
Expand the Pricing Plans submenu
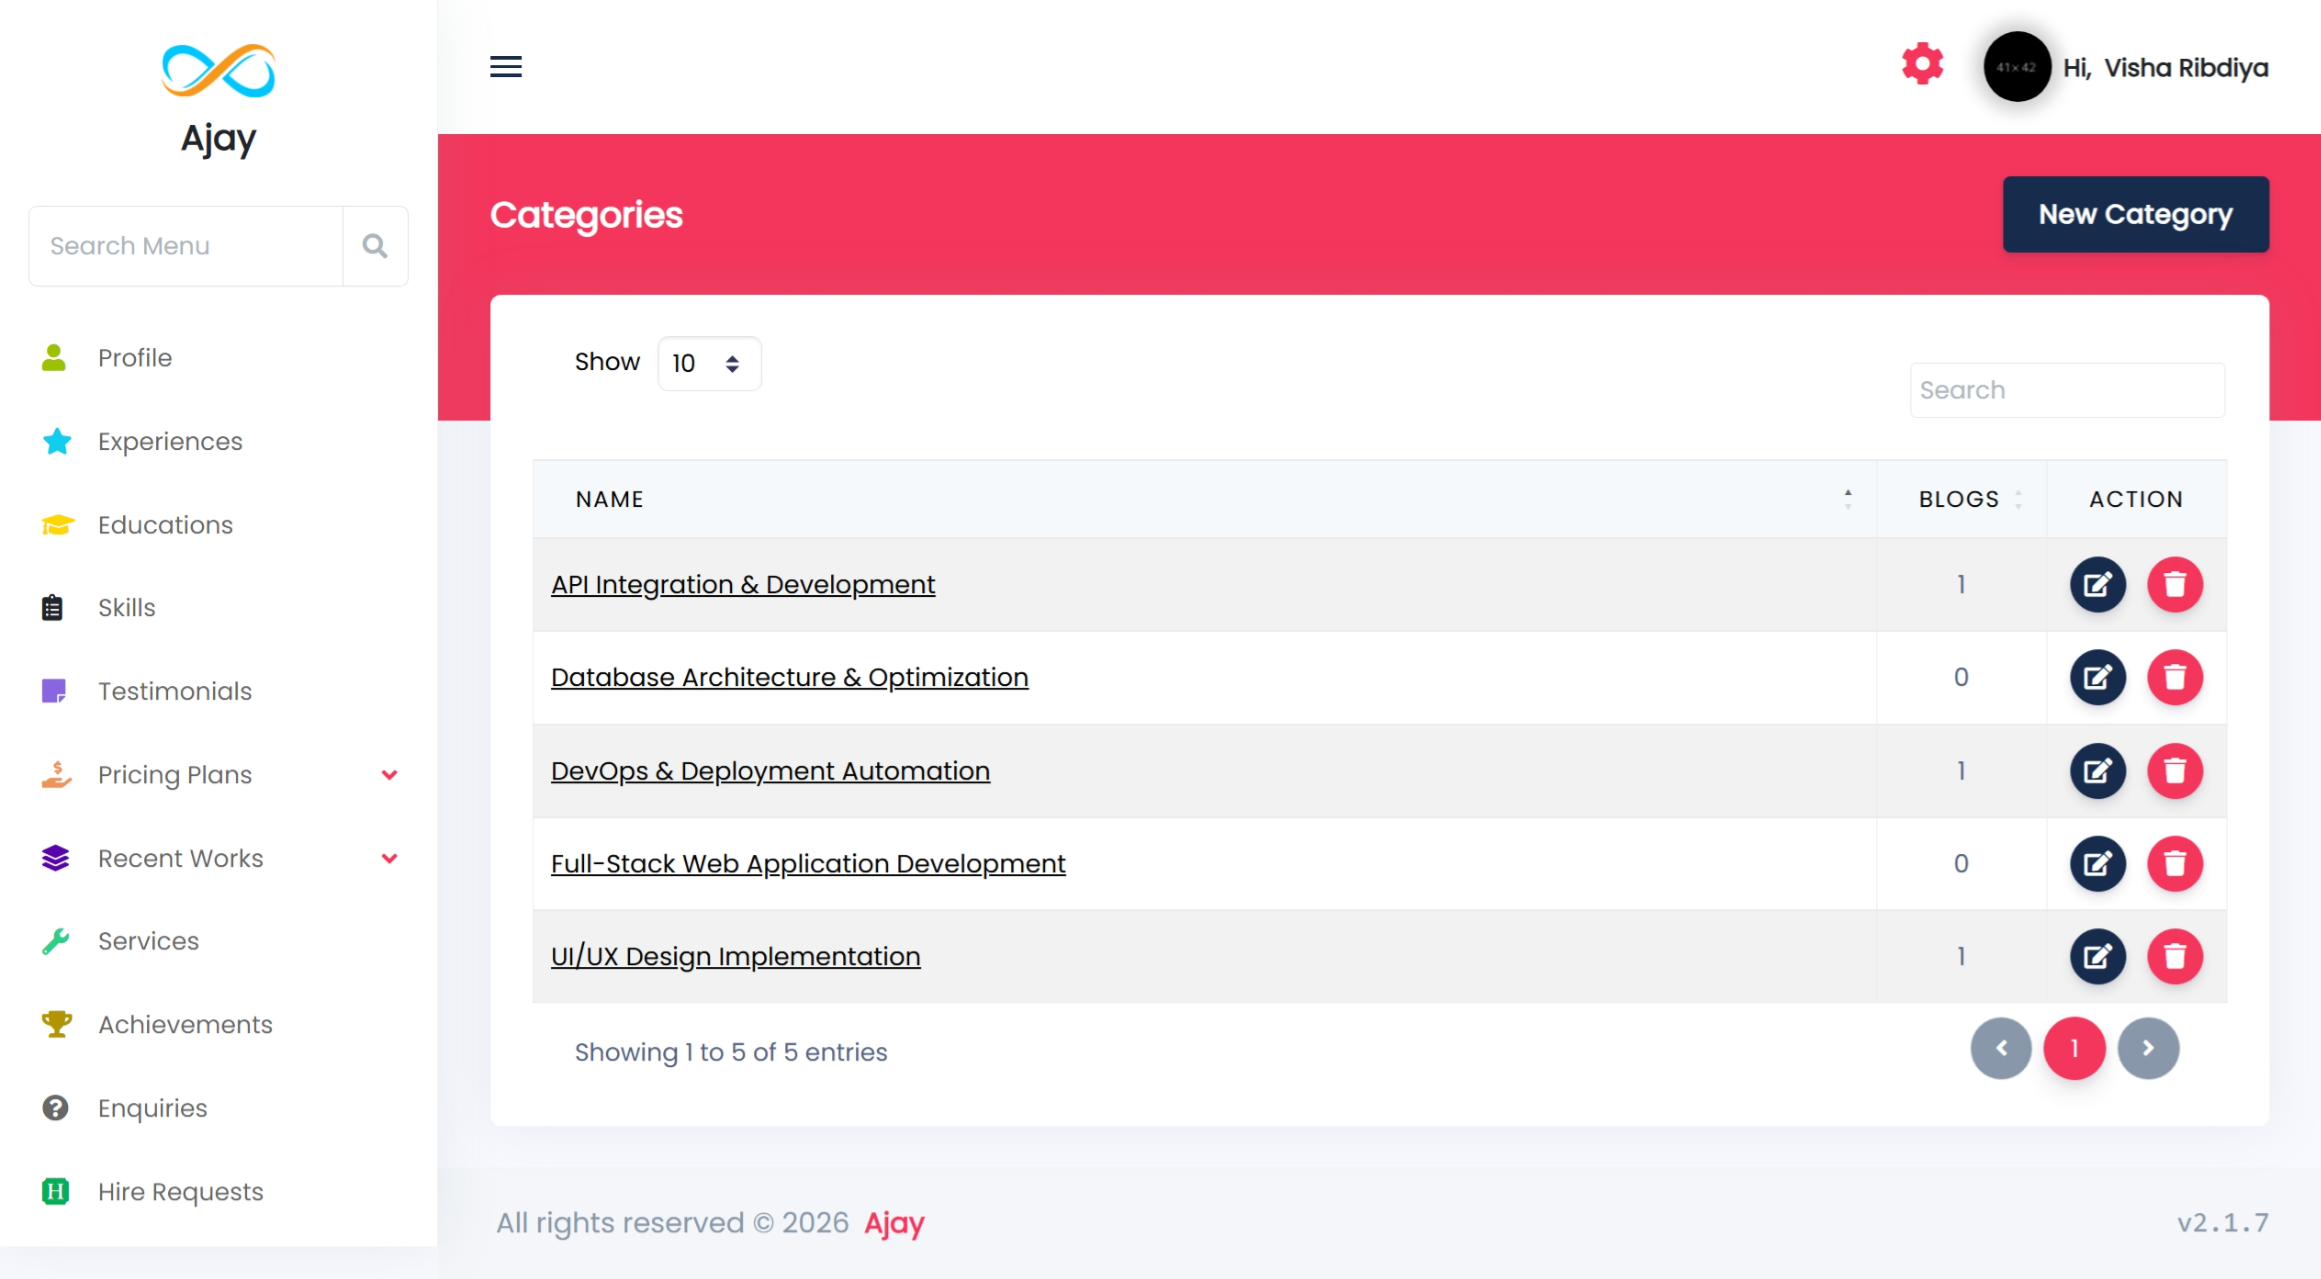[x=390, y=775]
